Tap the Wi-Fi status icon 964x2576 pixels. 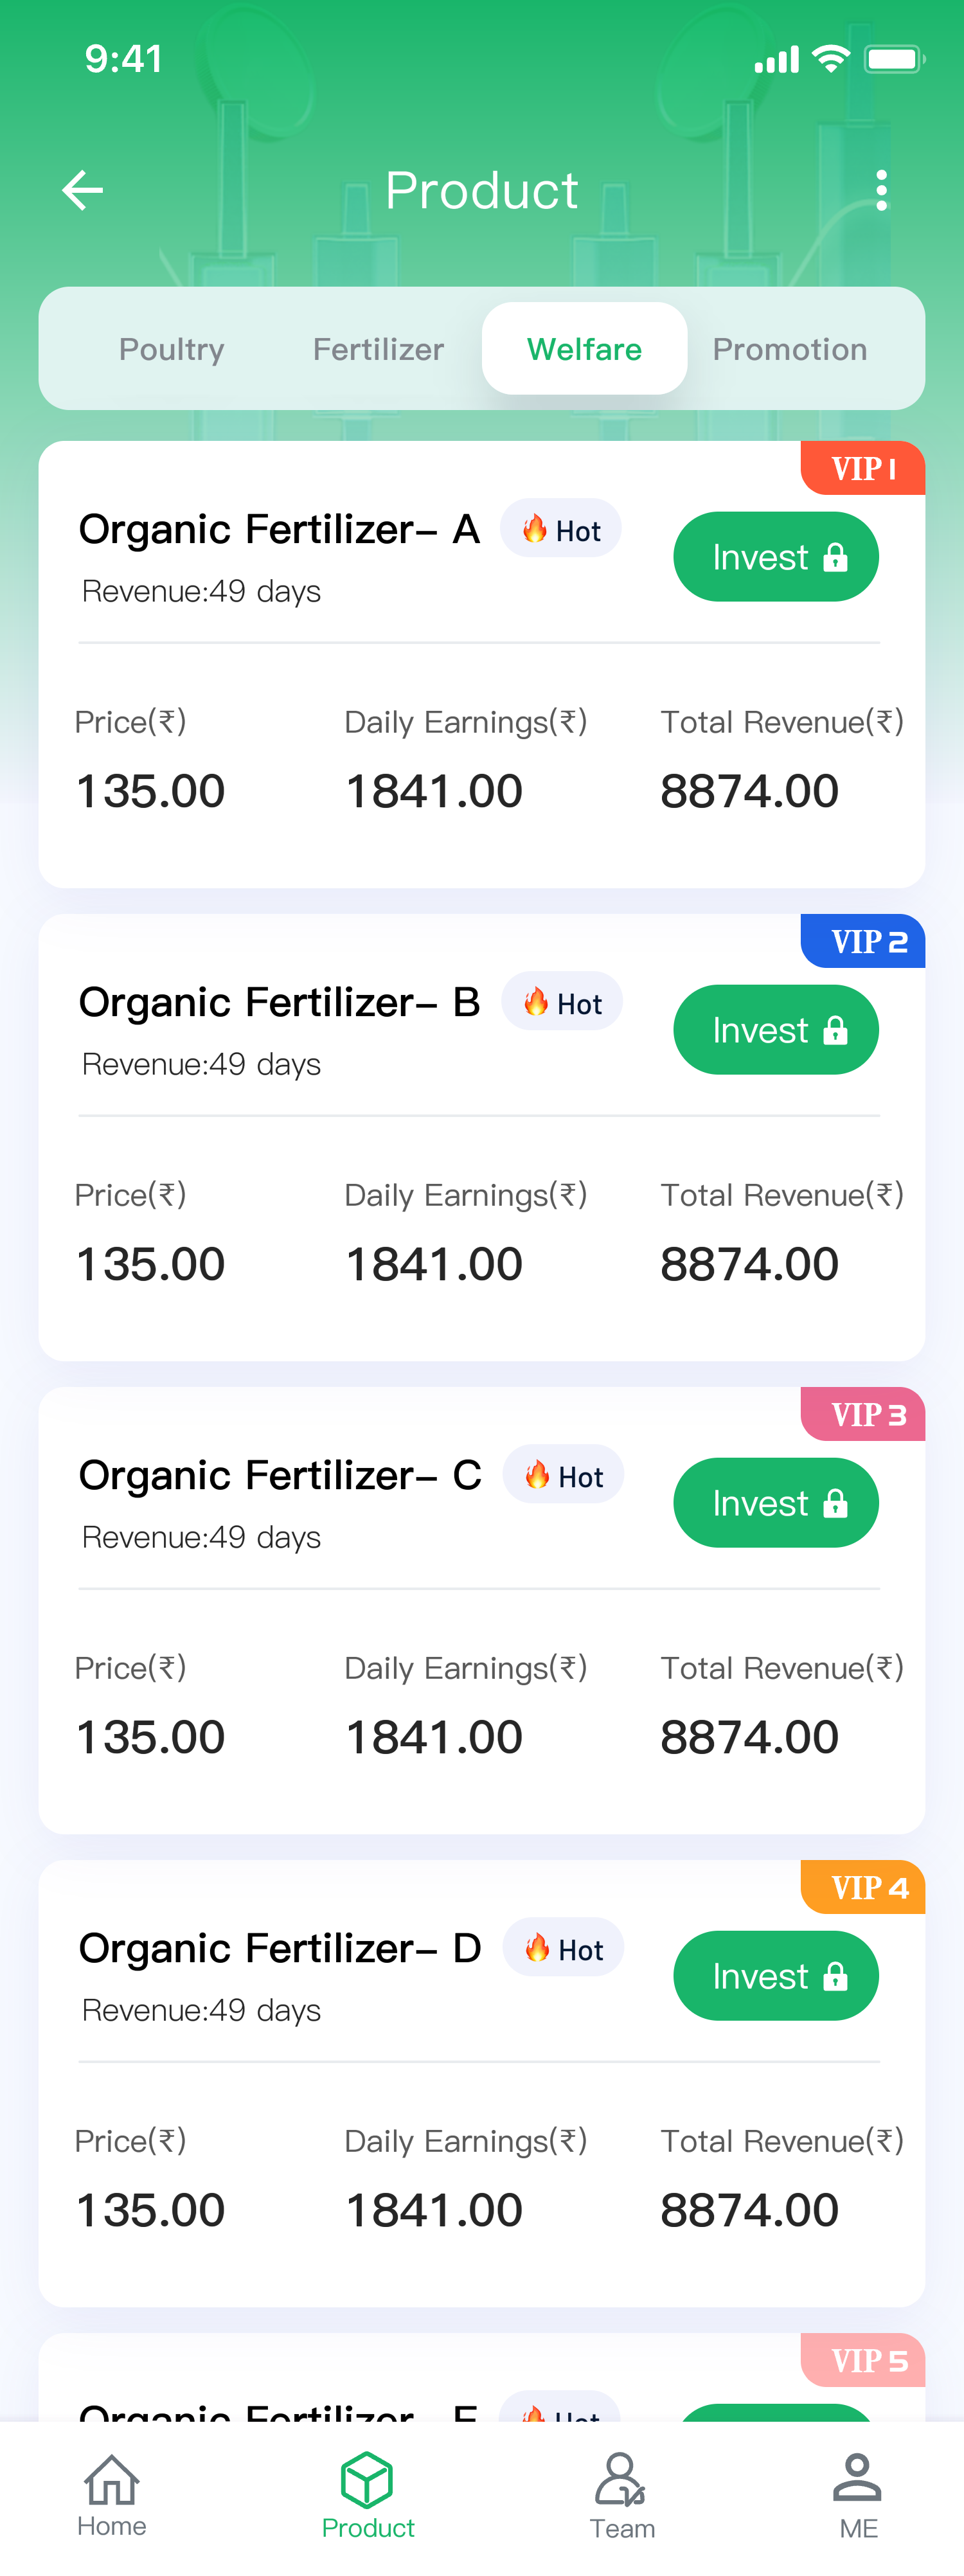[830, 59]
